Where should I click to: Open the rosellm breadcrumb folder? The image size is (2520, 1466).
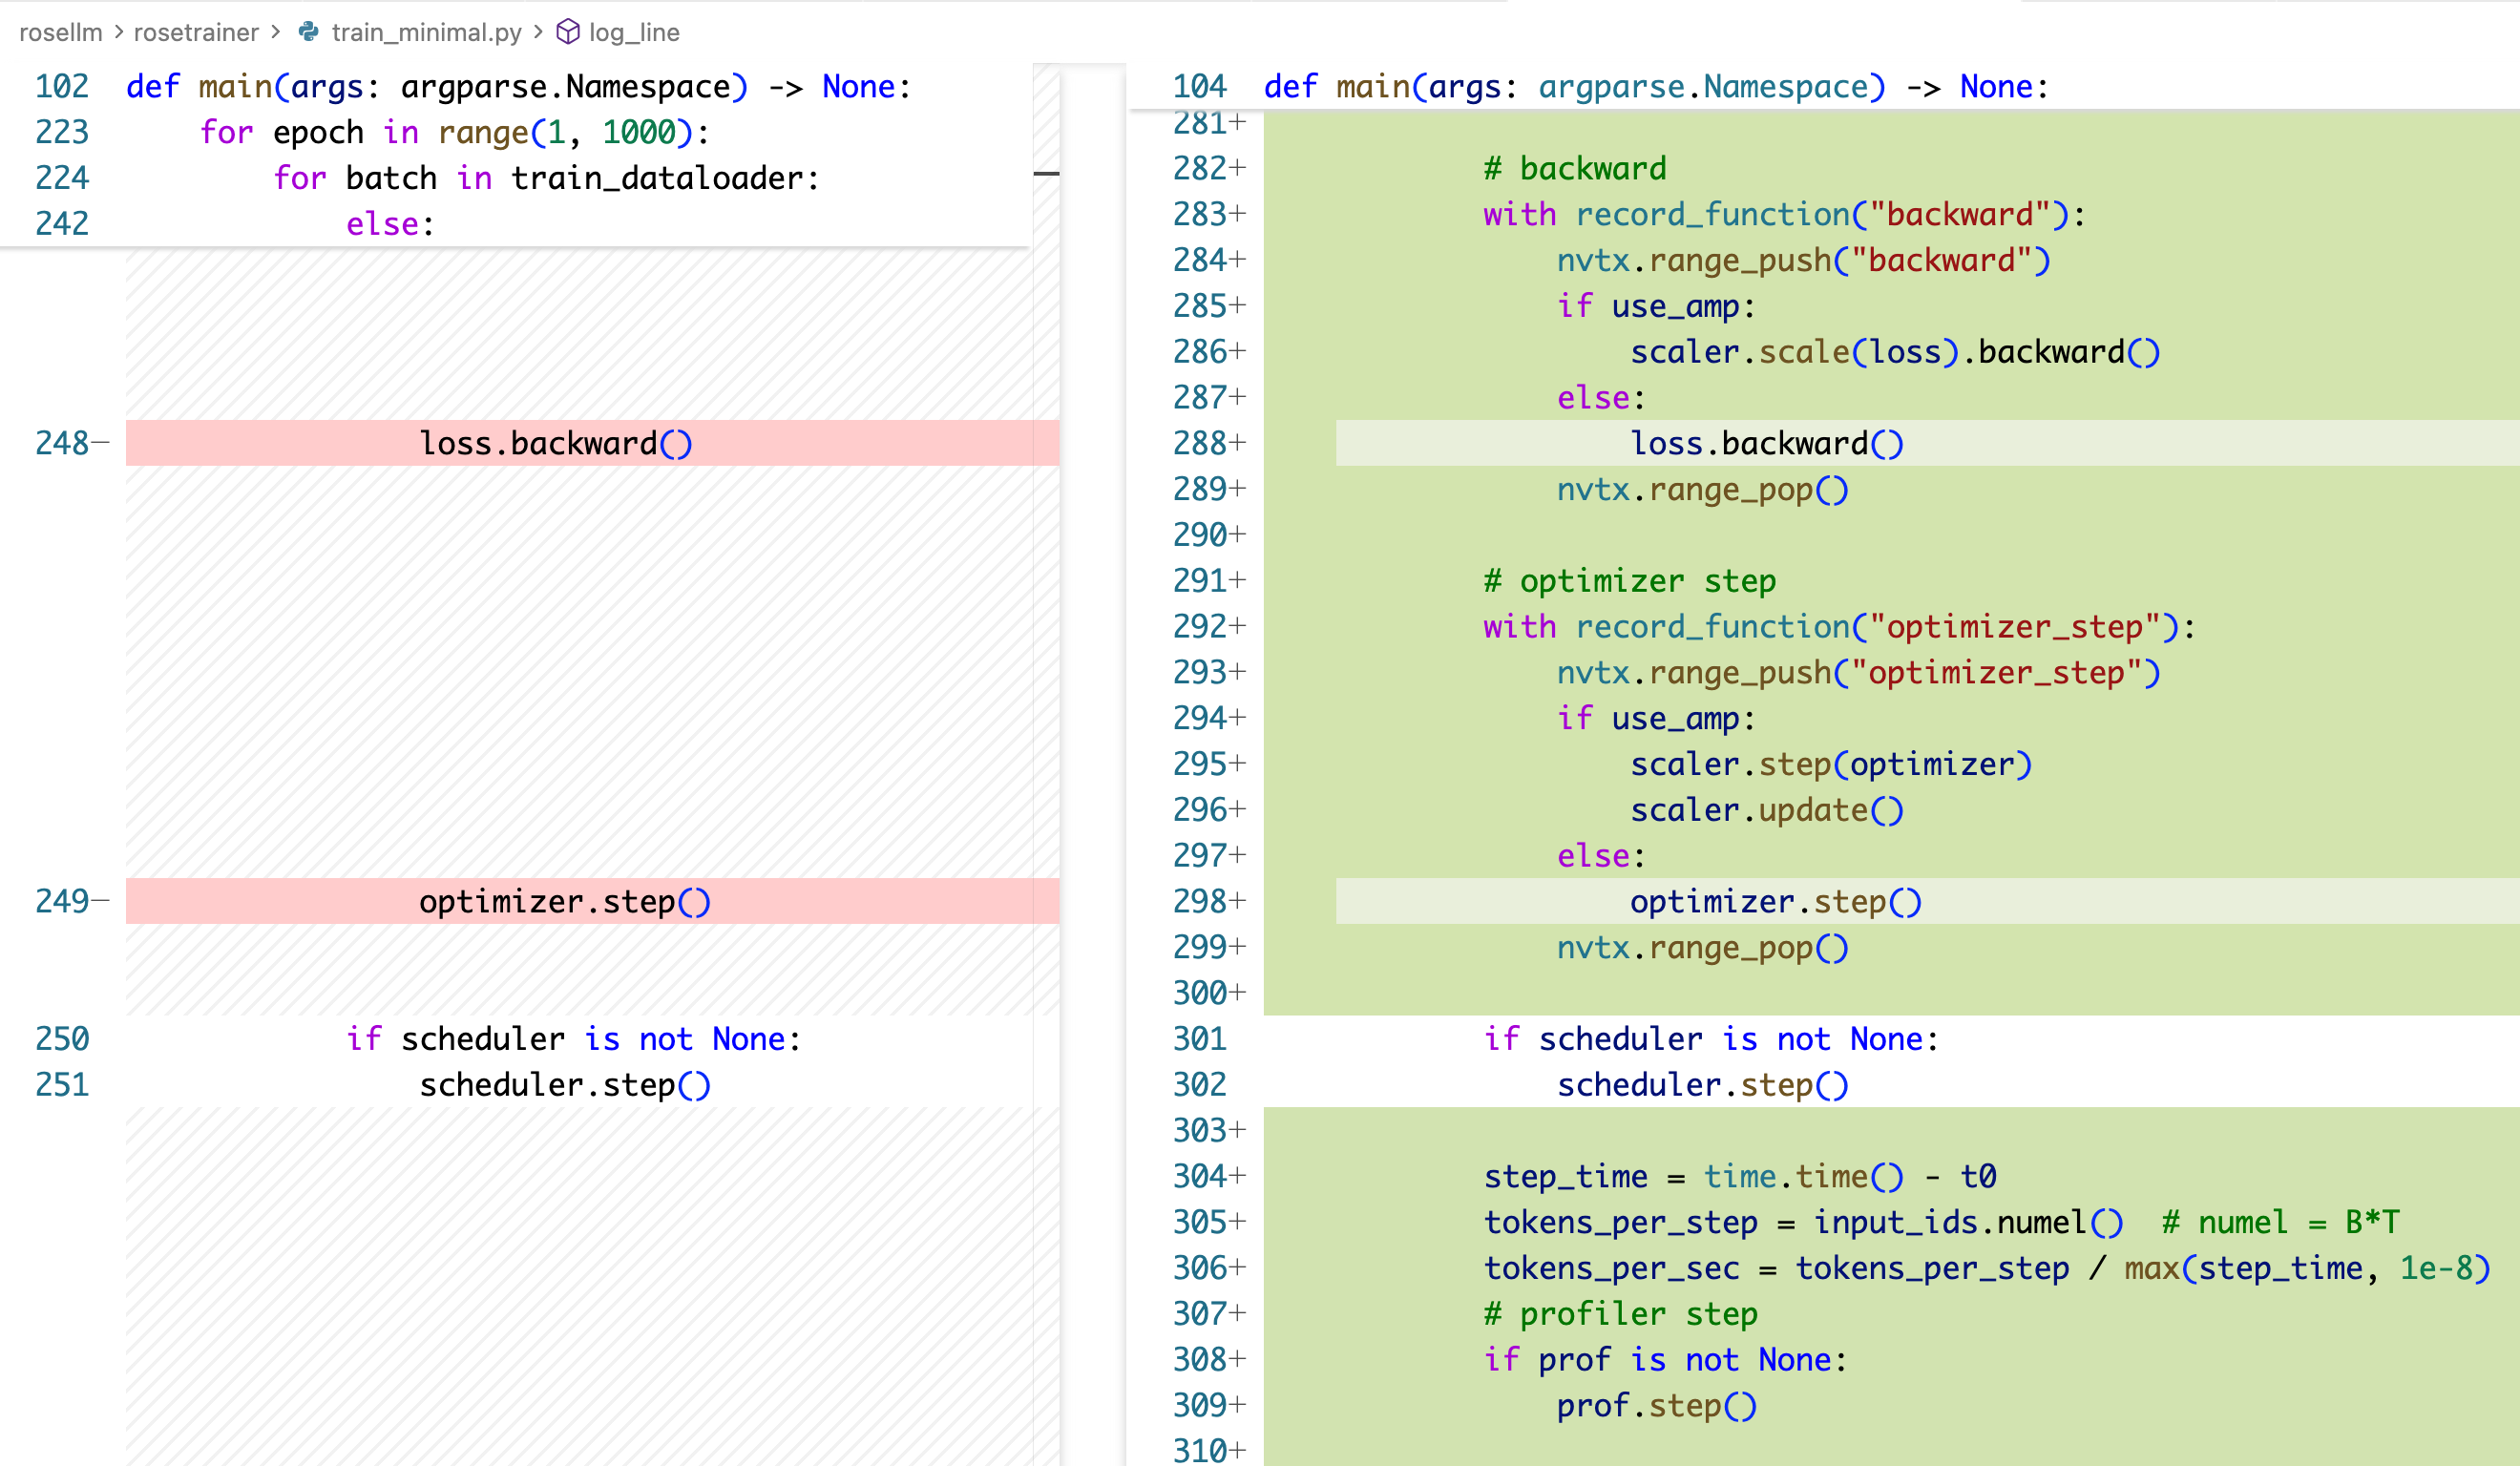pyautogui.click(x=60, y=32)
